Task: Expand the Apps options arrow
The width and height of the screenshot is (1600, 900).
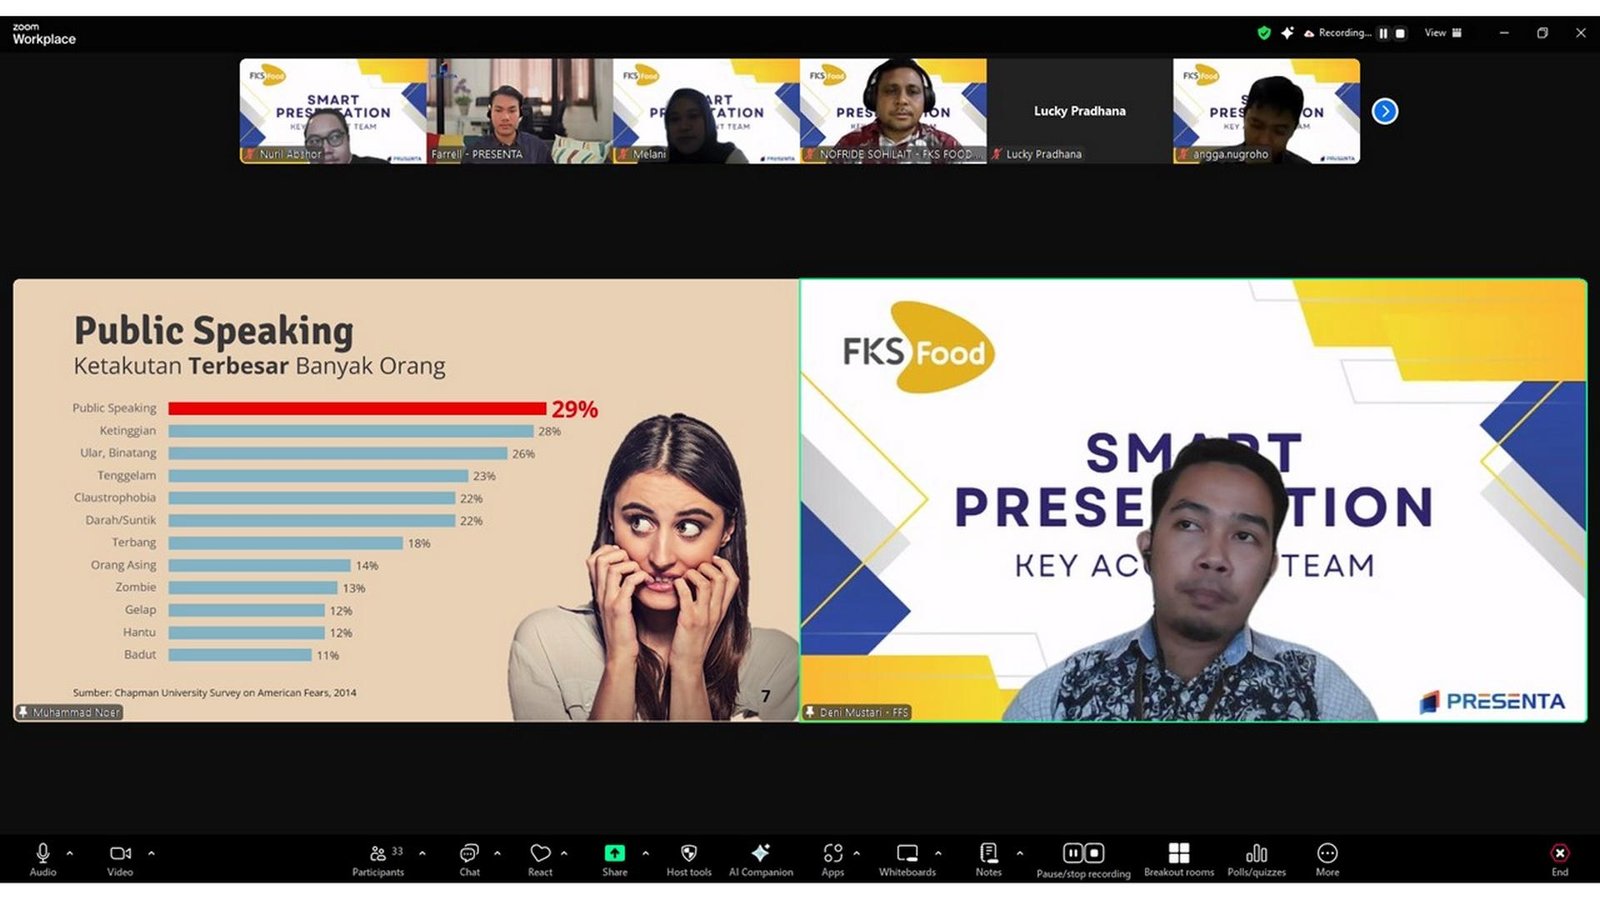Action: click(x=856, y=853)
